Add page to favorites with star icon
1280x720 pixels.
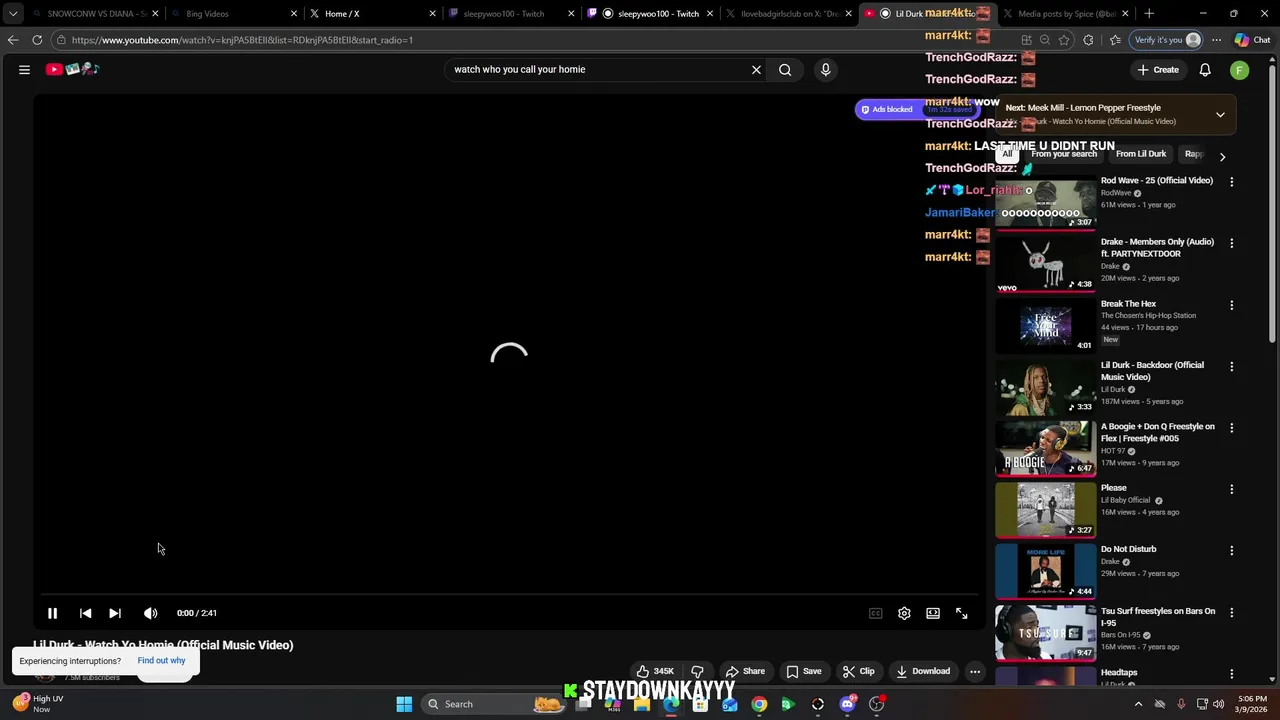click(x=1064, y=40)
